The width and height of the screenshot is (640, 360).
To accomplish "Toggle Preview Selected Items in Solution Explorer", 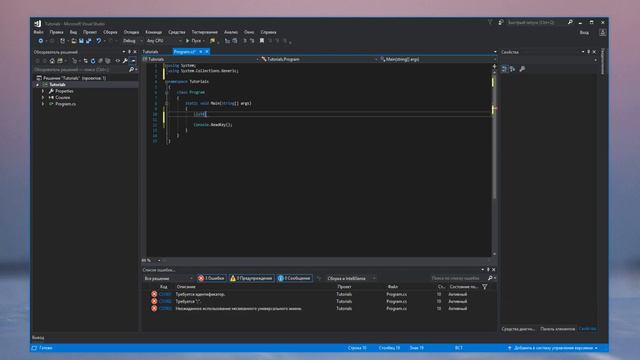I will click(x=133, y=61).
